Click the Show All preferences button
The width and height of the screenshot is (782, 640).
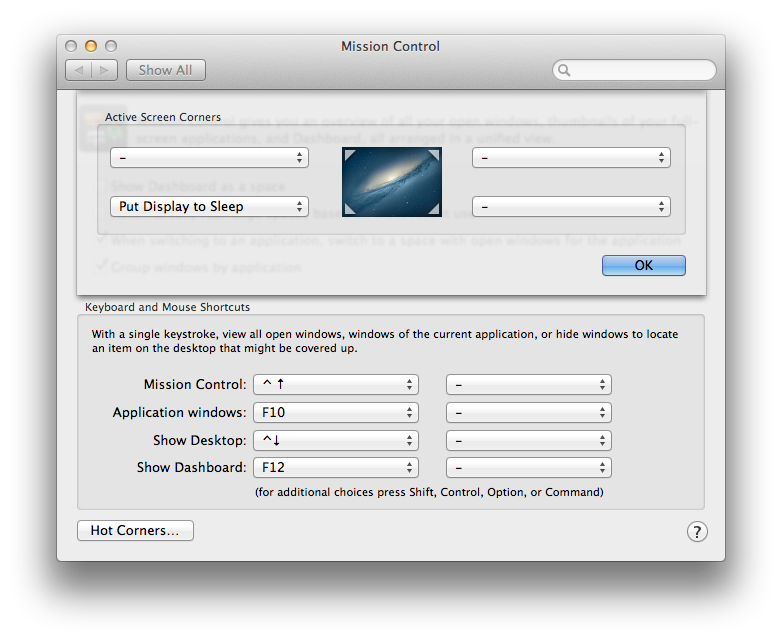tap(165, 70)
